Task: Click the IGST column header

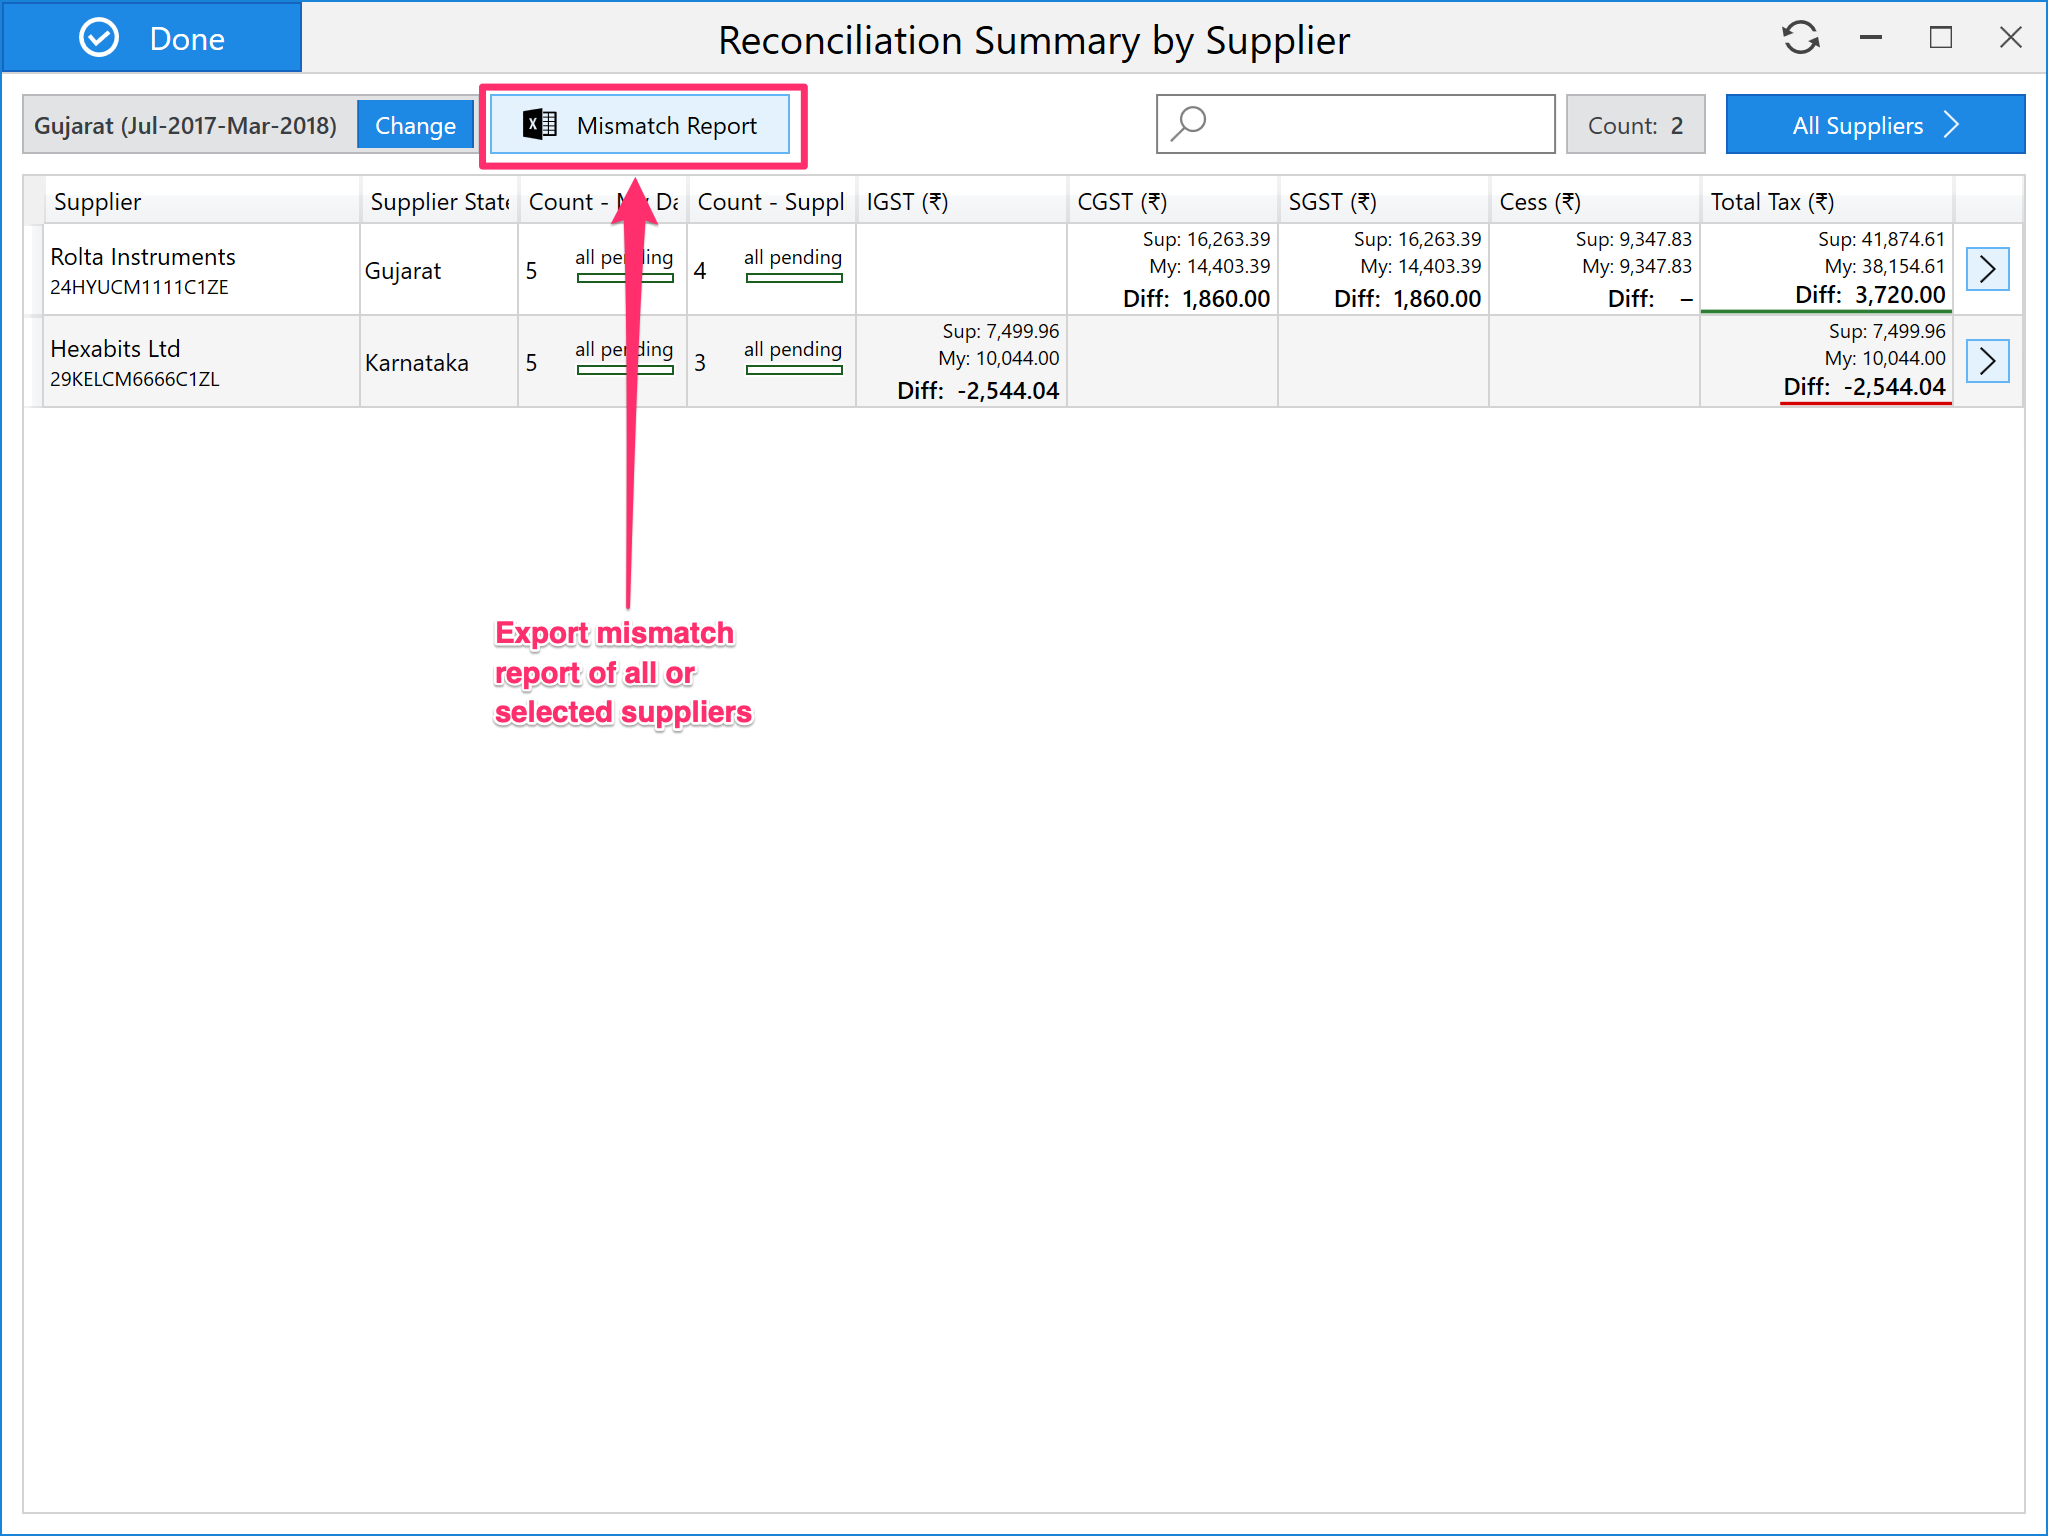Action: point(906,202)
